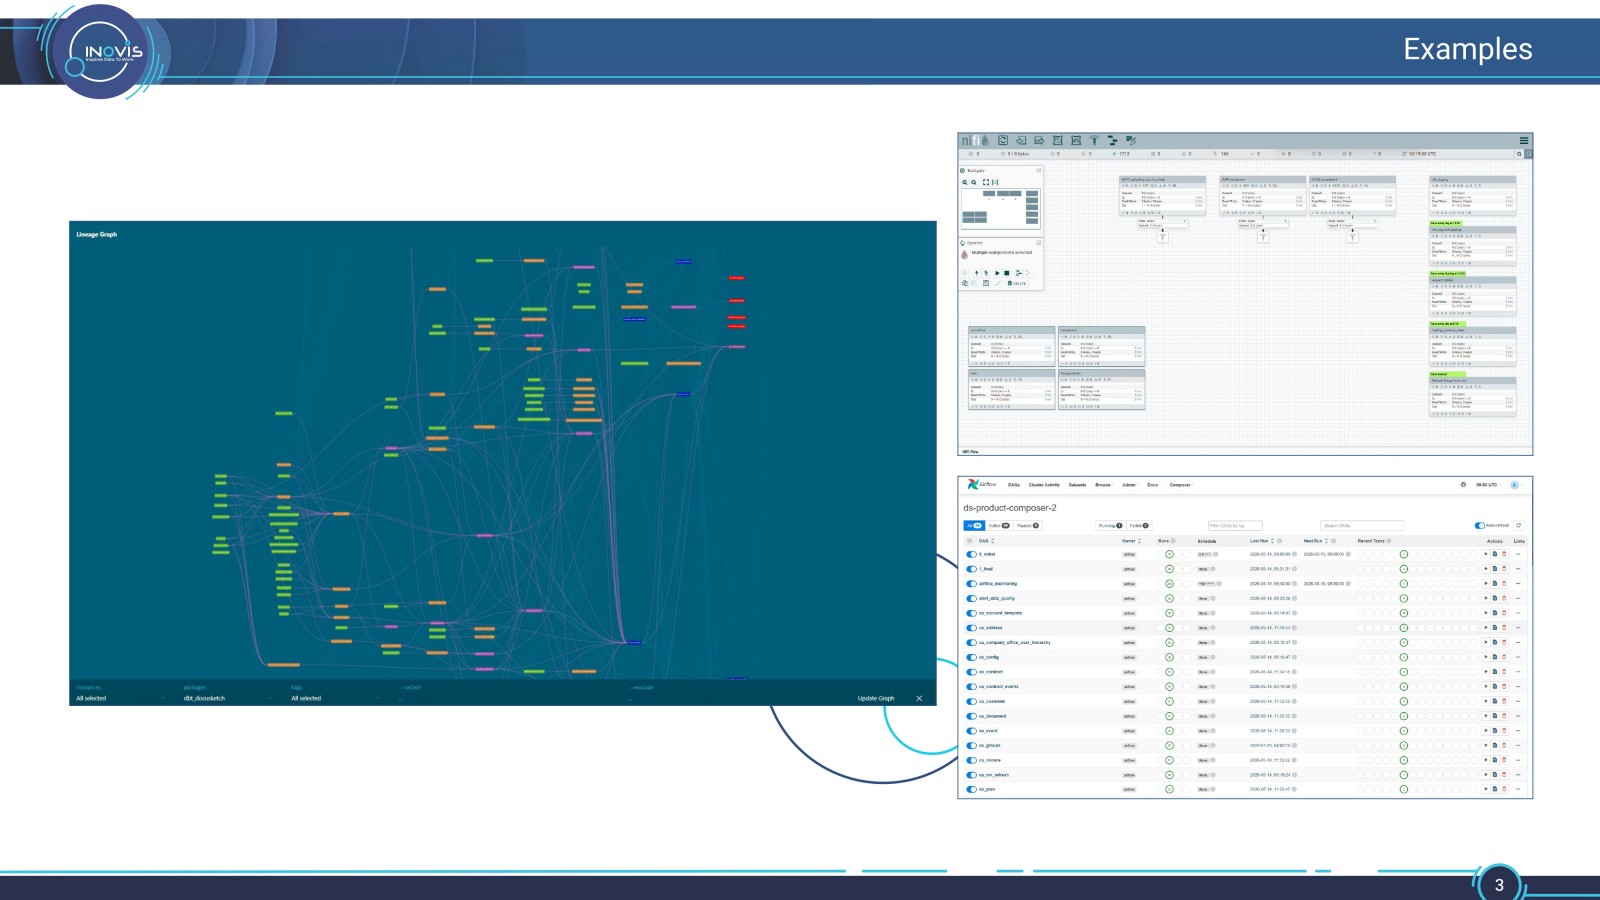The width and height of the screenshot is (1600, 900).
Task: Zoom out using NiFi Navigate panel
Action: pos(974,182)
